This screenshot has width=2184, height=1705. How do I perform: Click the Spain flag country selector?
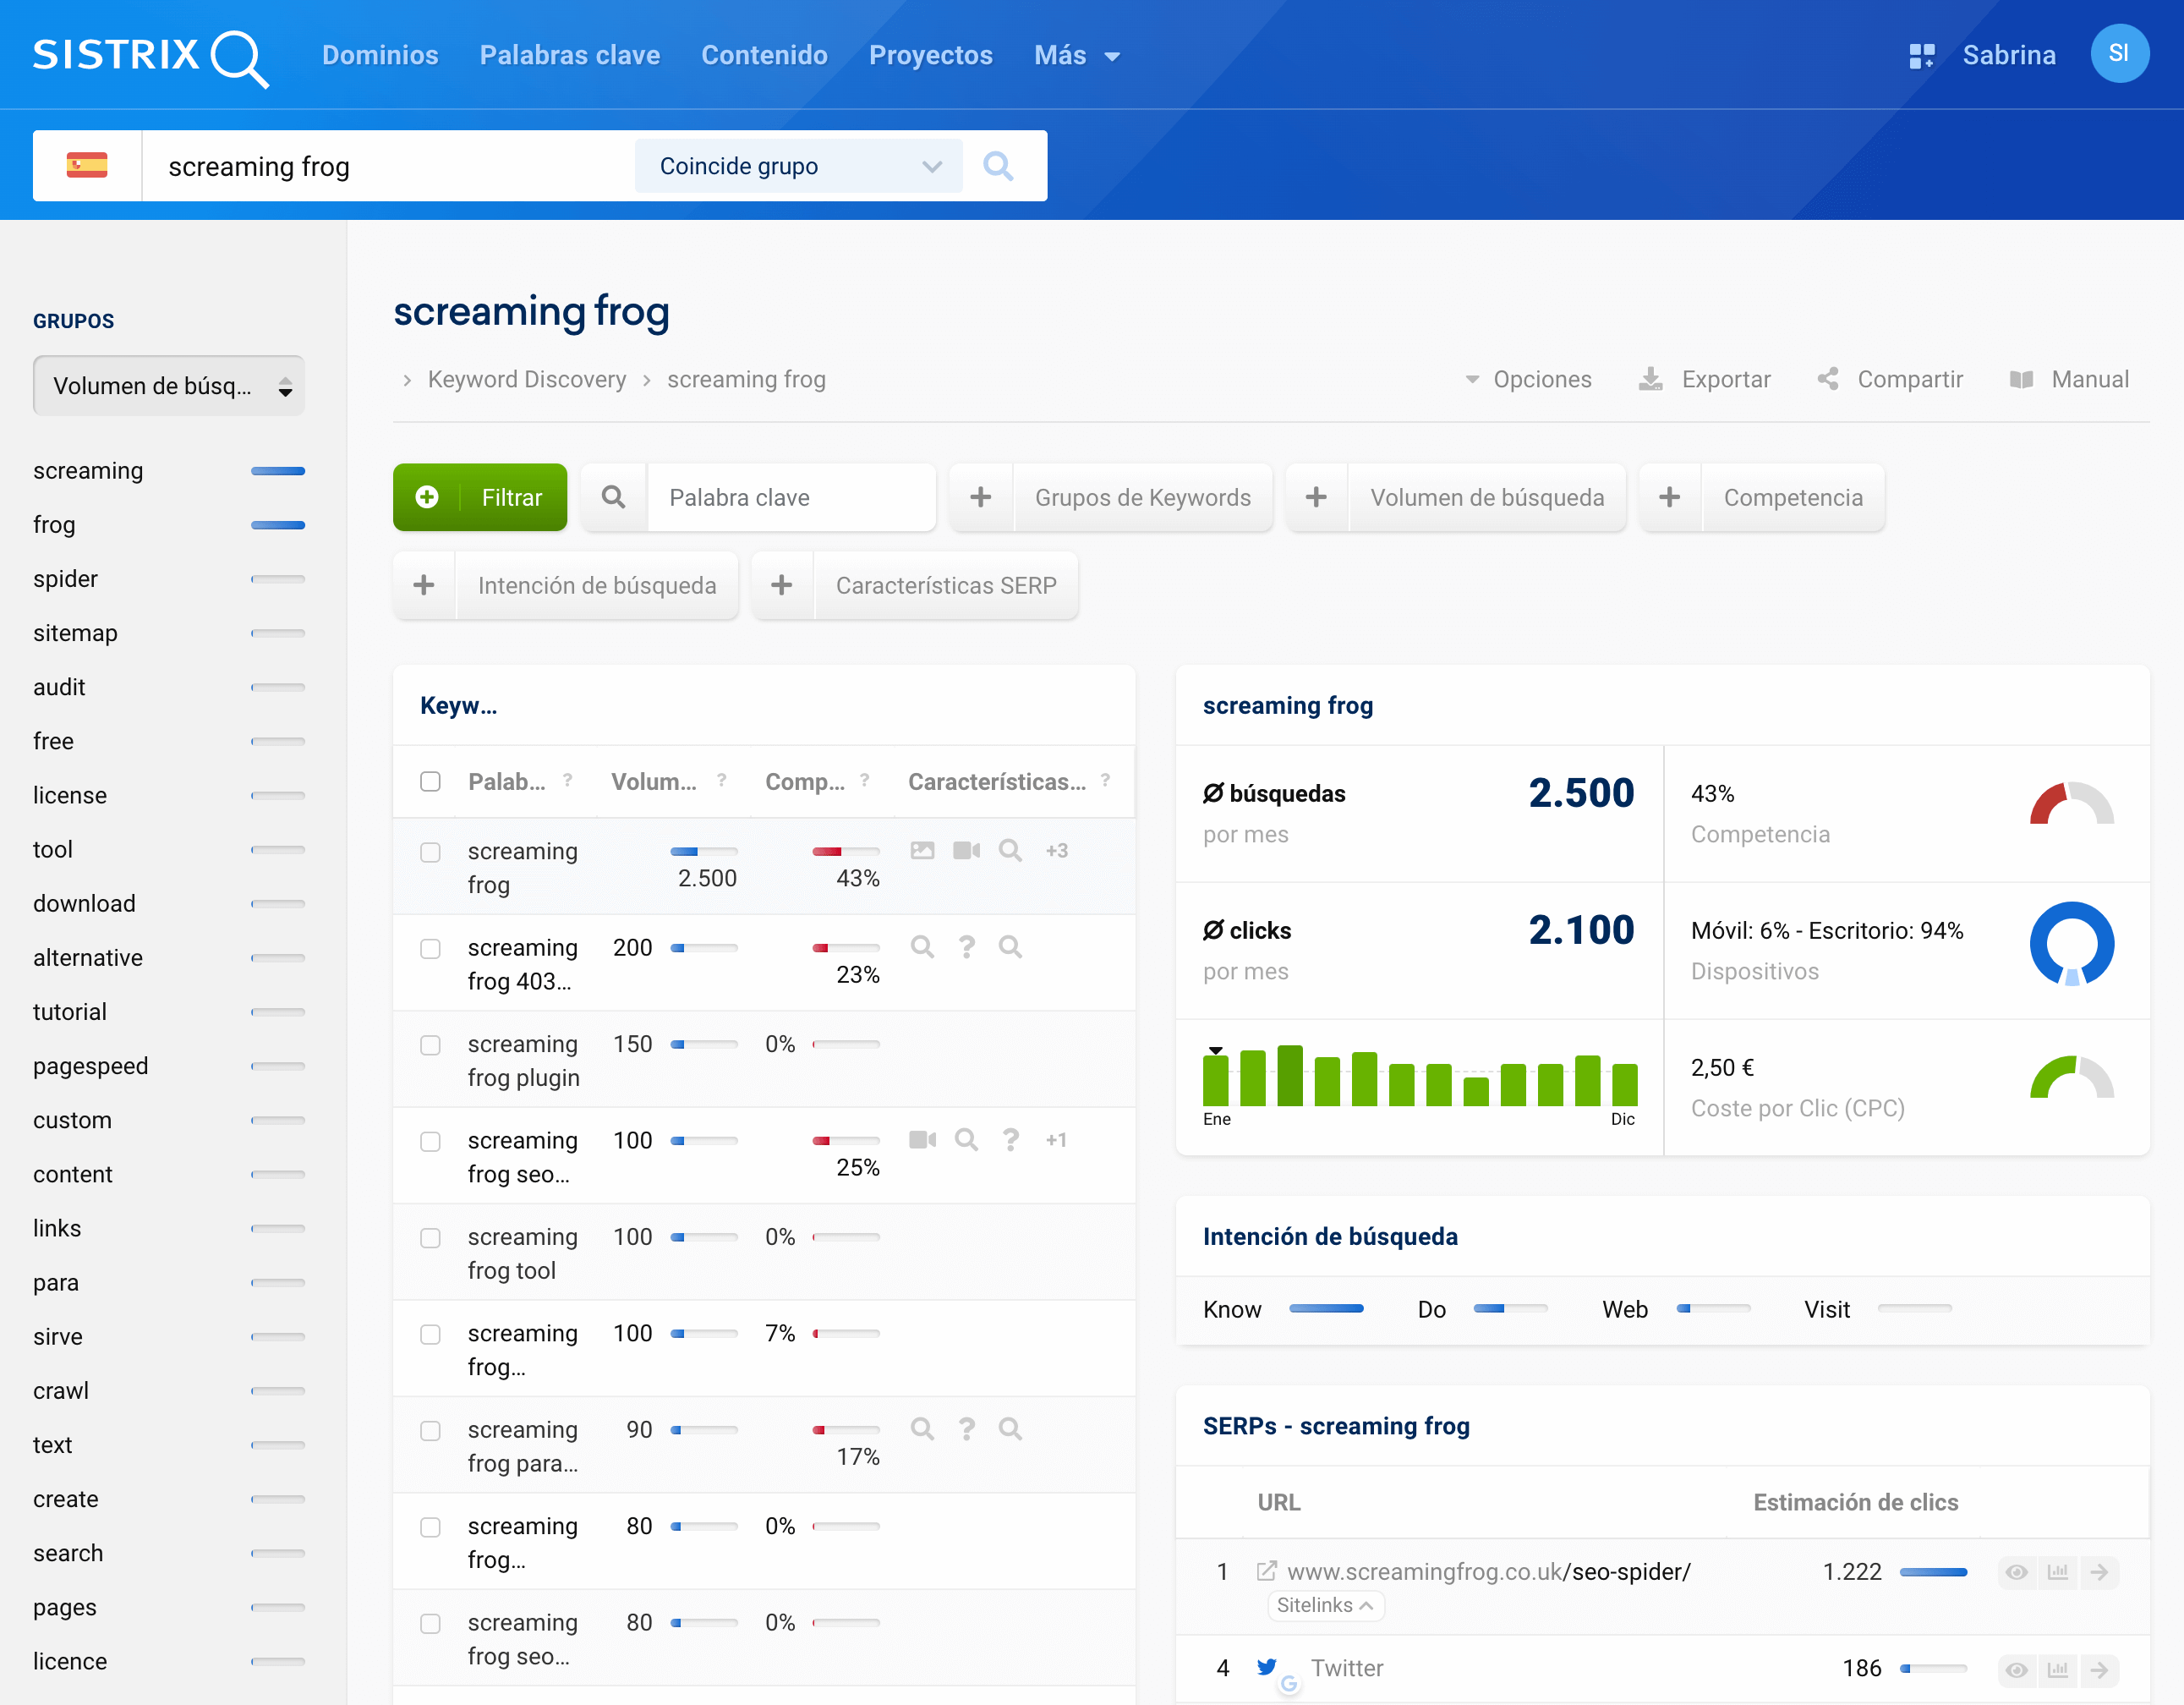[87, 165]
